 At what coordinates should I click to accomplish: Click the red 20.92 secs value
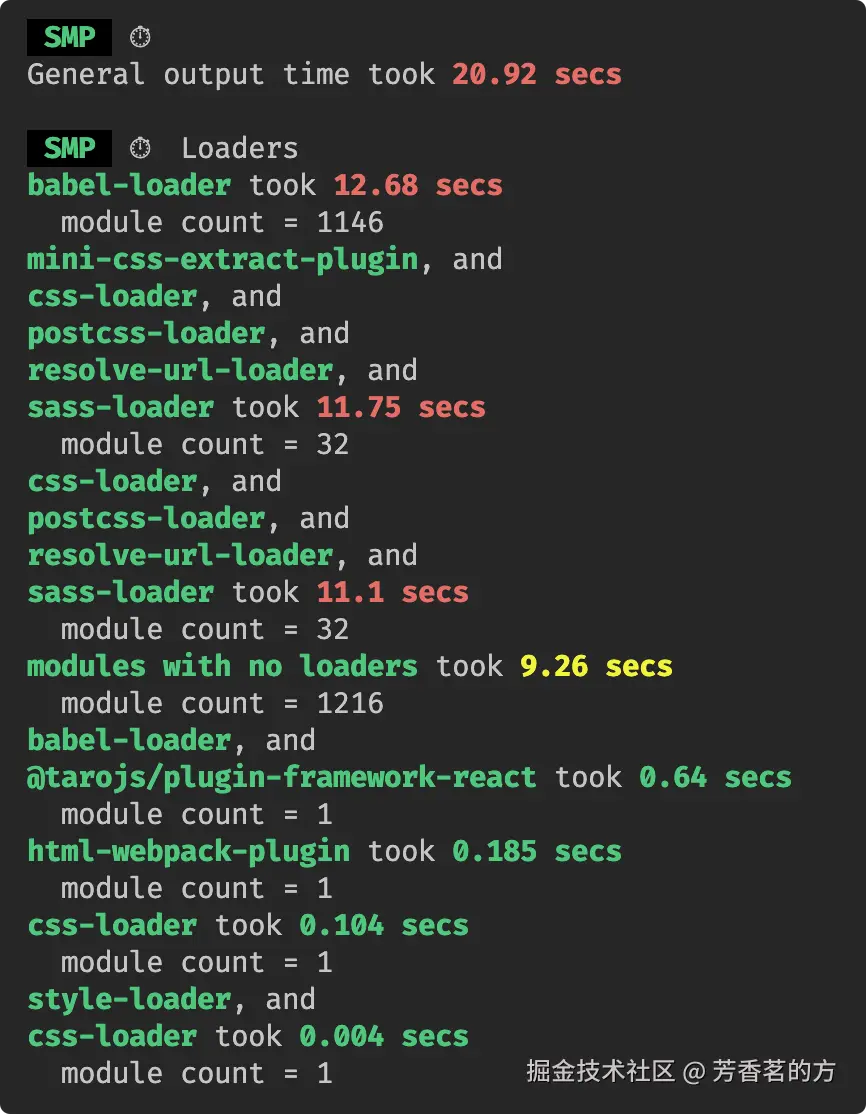pos(536,74)
